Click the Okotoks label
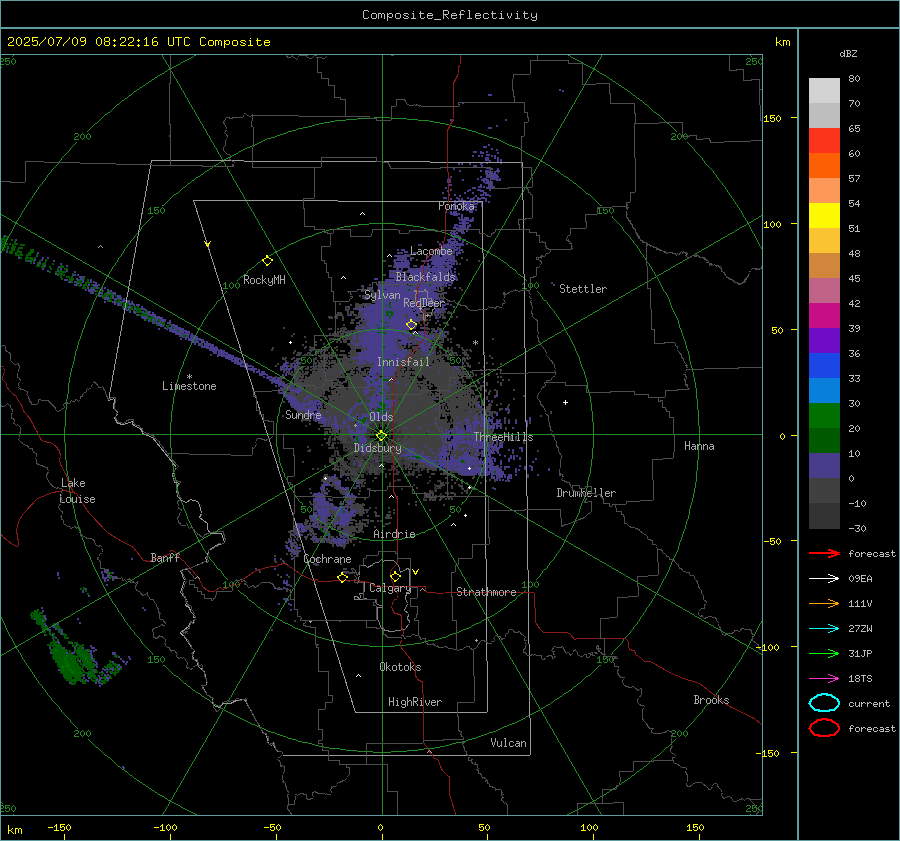This screenshot has width=900, height=841. click(x=400, y=667)
